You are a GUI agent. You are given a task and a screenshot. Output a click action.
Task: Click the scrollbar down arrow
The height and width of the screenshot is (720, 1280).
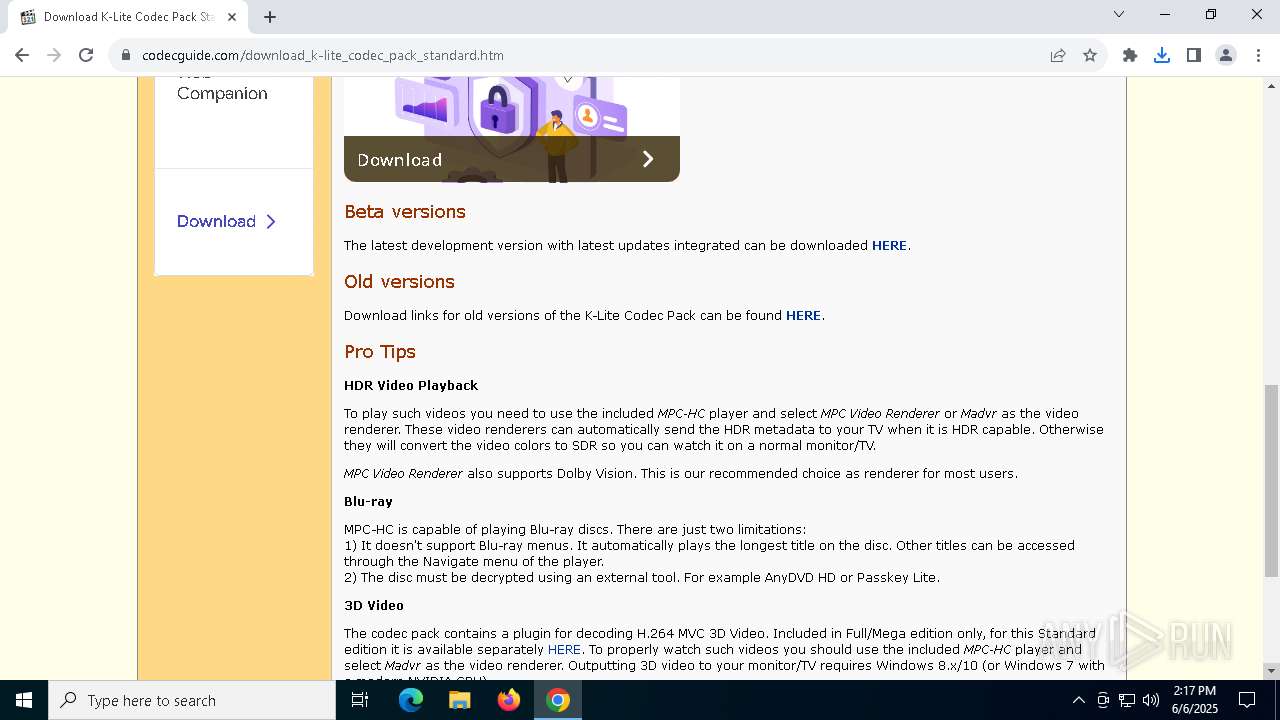1271,671
